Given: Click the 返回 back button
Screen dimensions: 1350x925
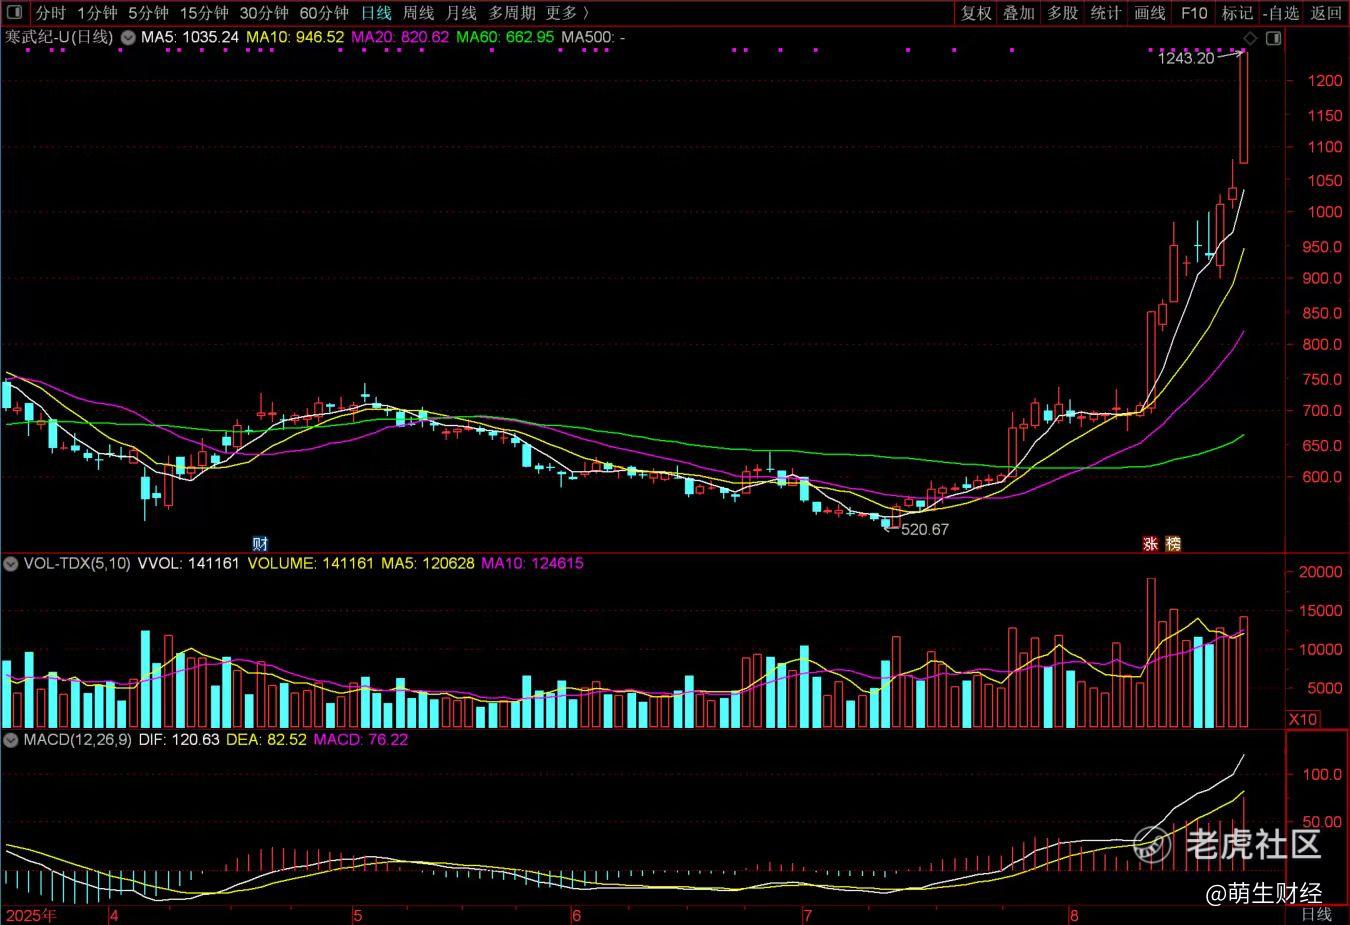Looking at the screenshot, I should point(1326,13).
